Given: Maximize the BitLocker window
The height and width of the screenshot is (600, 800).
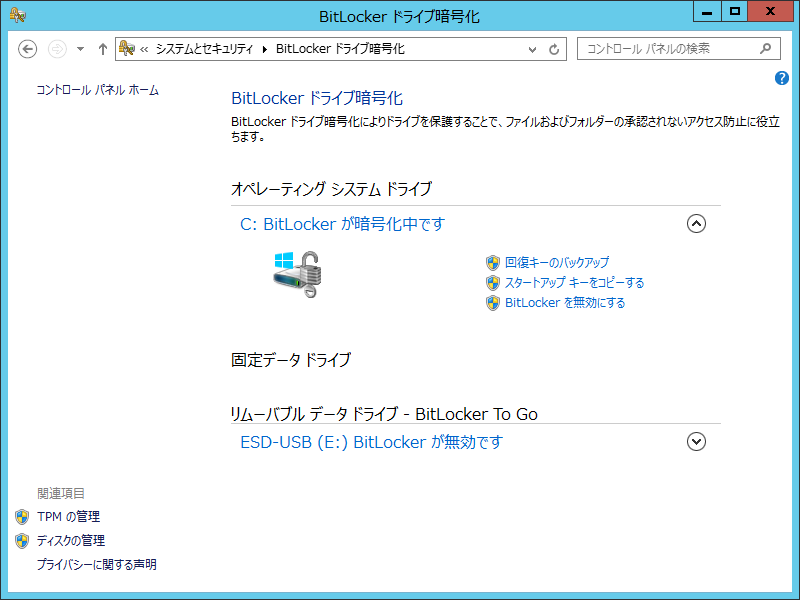Looking at the screenshot, I should (735, 11).
